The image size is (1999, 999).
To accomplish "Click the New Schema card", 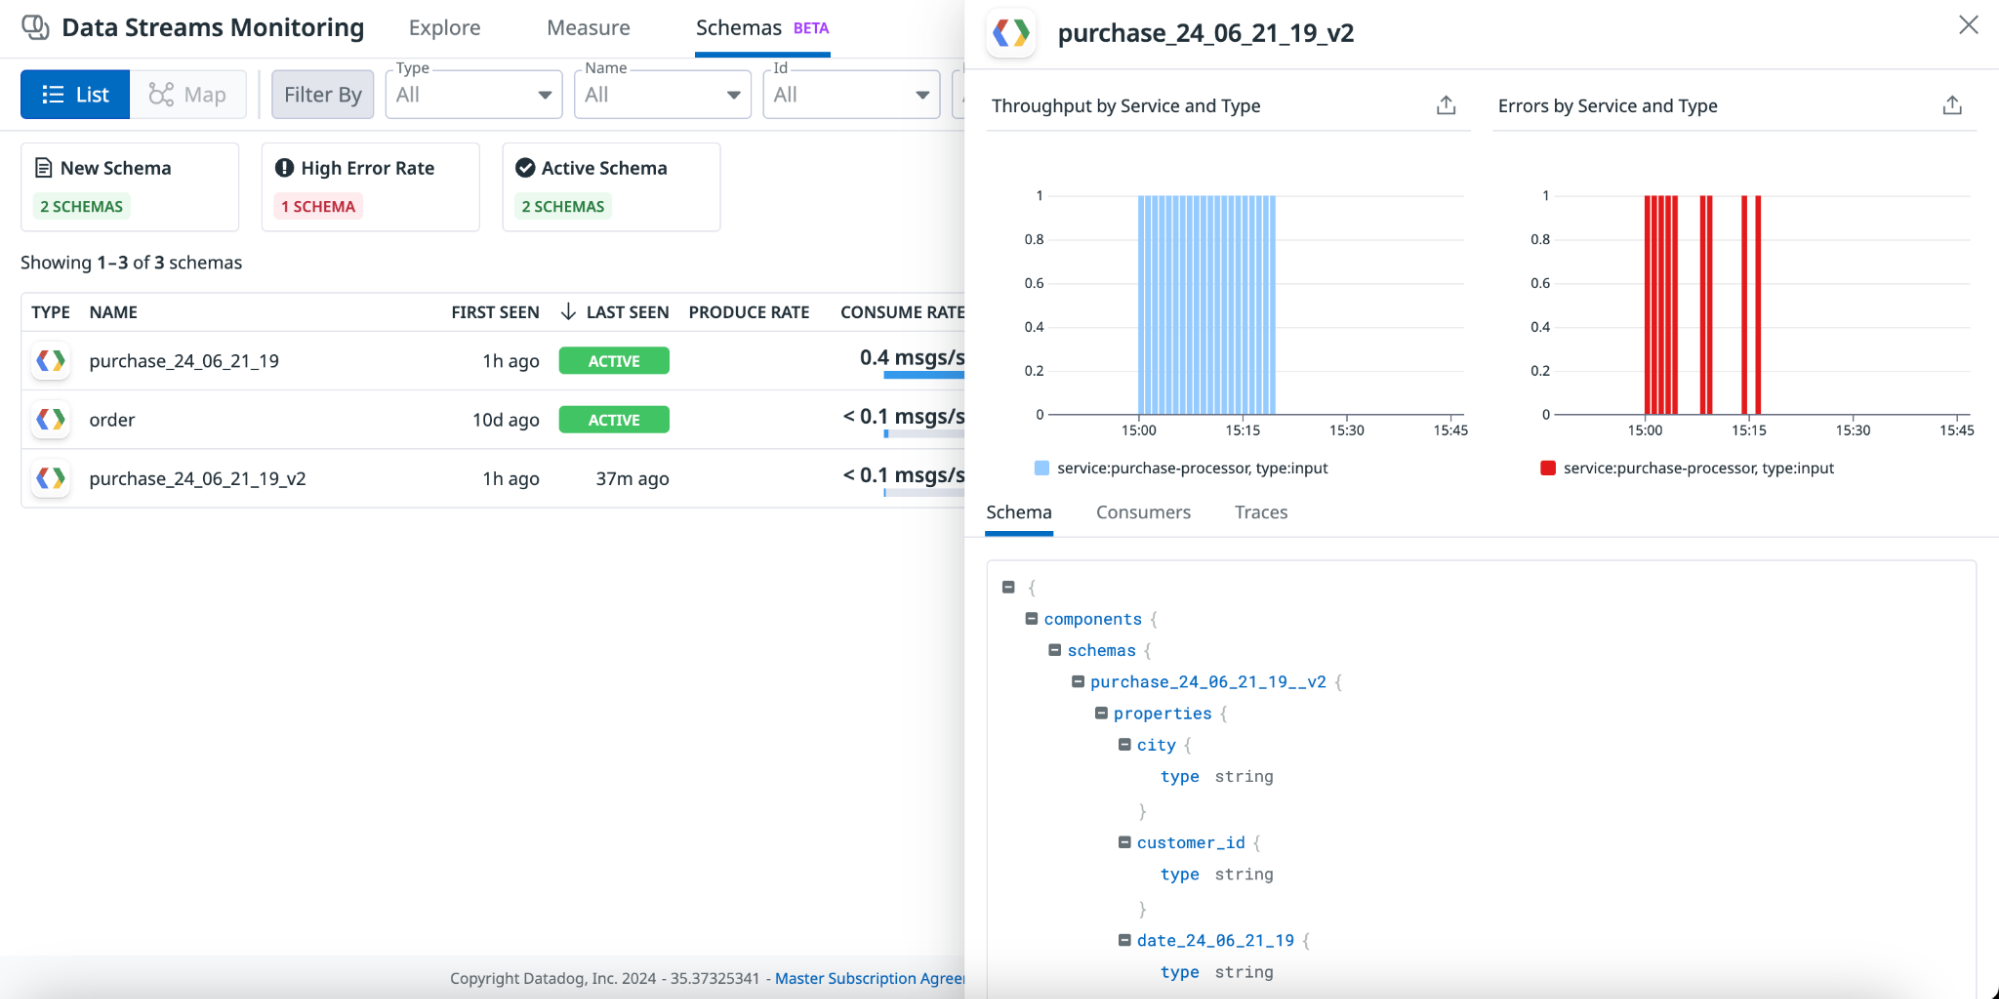I will (x=130, y=187).
